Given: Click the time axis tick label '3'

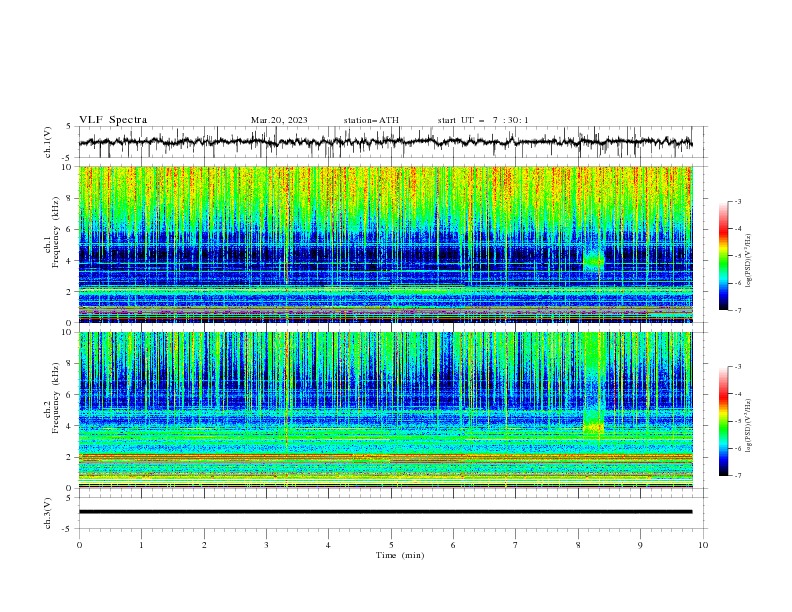Looking at the screenshot, I should click(x=266, y=545).
